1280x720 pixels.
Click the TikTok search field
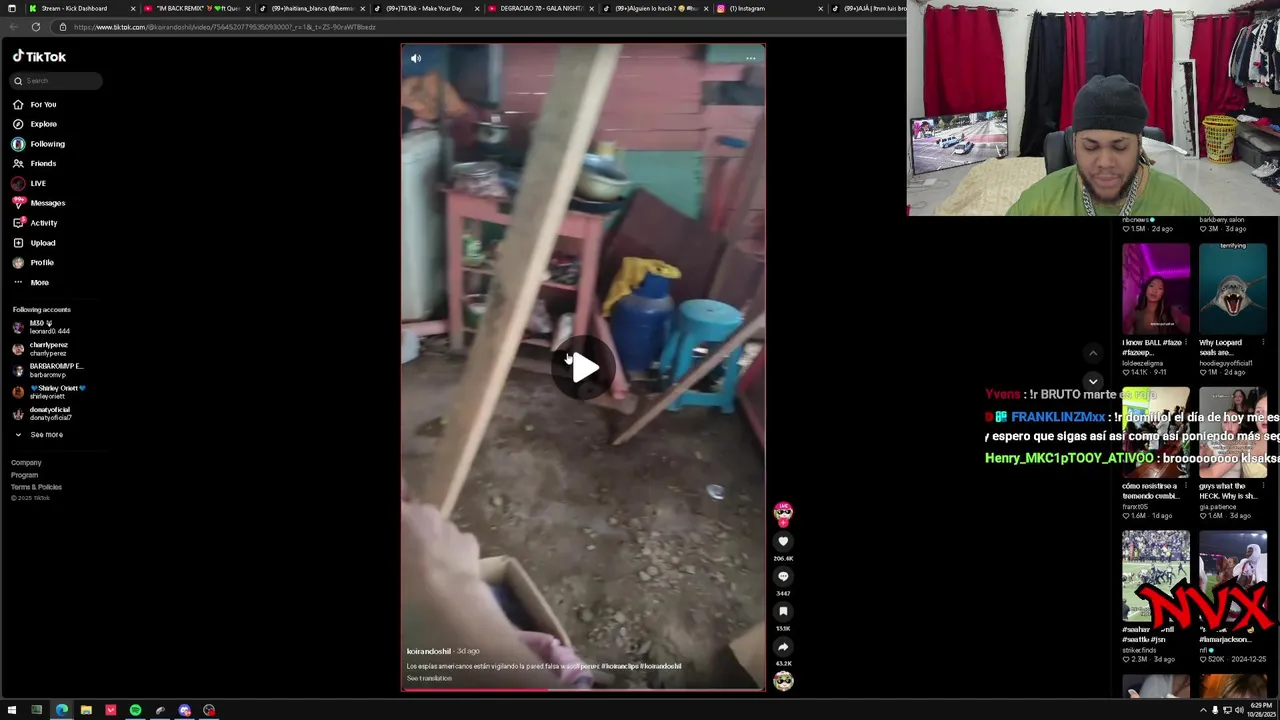coord(56,81)
